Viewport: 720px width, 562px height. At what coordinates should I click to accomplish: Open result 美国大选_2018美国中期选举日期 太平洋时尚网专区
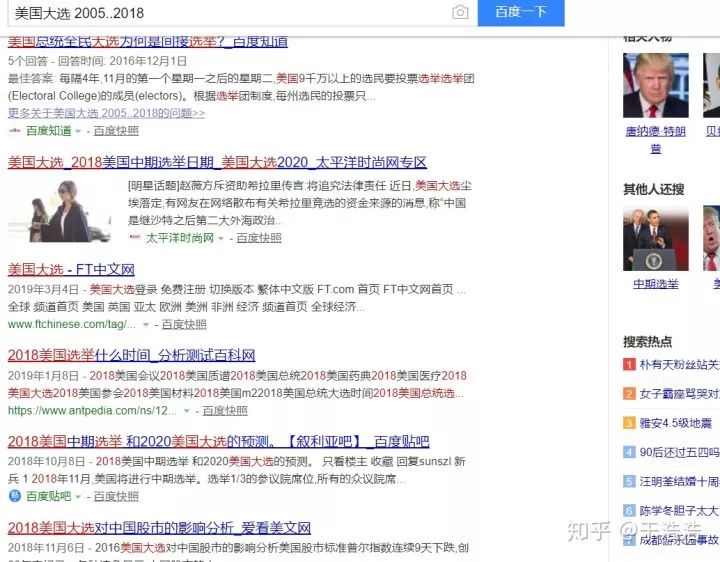(217, 162)
